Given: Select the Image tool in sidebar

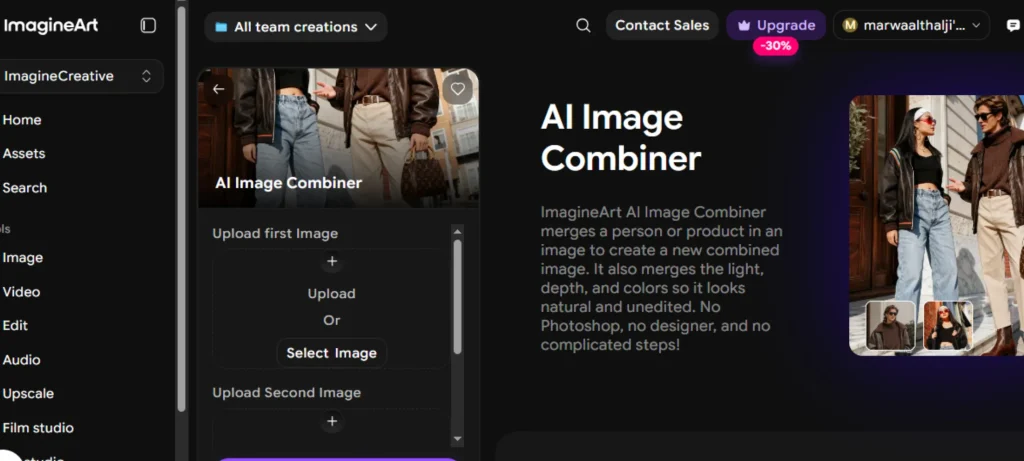Looking at the screenshot, I should (x=23, y=257).
